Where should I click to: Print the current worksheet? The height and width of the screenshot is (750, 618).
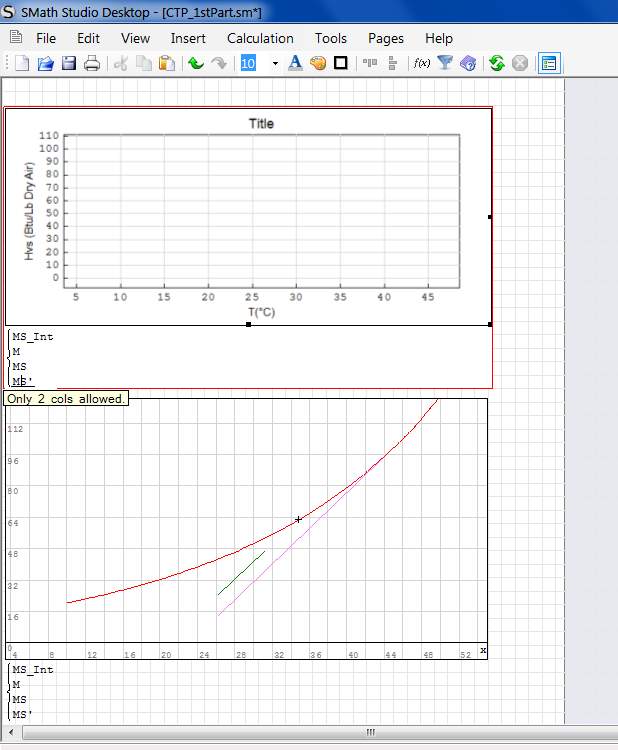click(x=92, y=63)
